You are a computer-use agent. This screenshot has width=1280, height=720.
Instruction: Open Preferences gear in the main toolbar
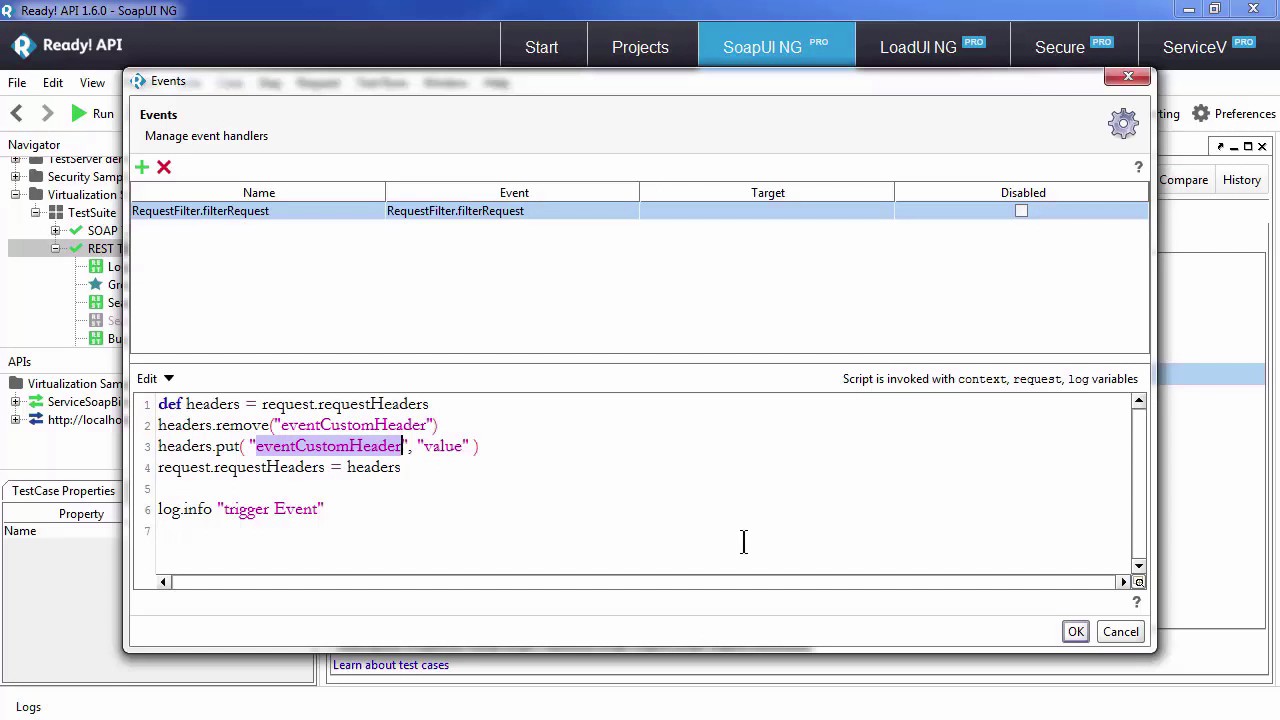(1201, 114)
